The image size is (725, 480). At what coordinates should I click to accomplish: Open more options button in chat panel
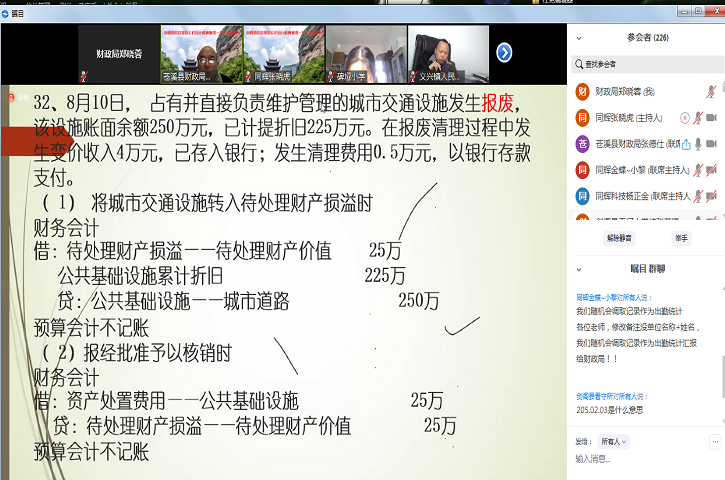coord(714,441)
